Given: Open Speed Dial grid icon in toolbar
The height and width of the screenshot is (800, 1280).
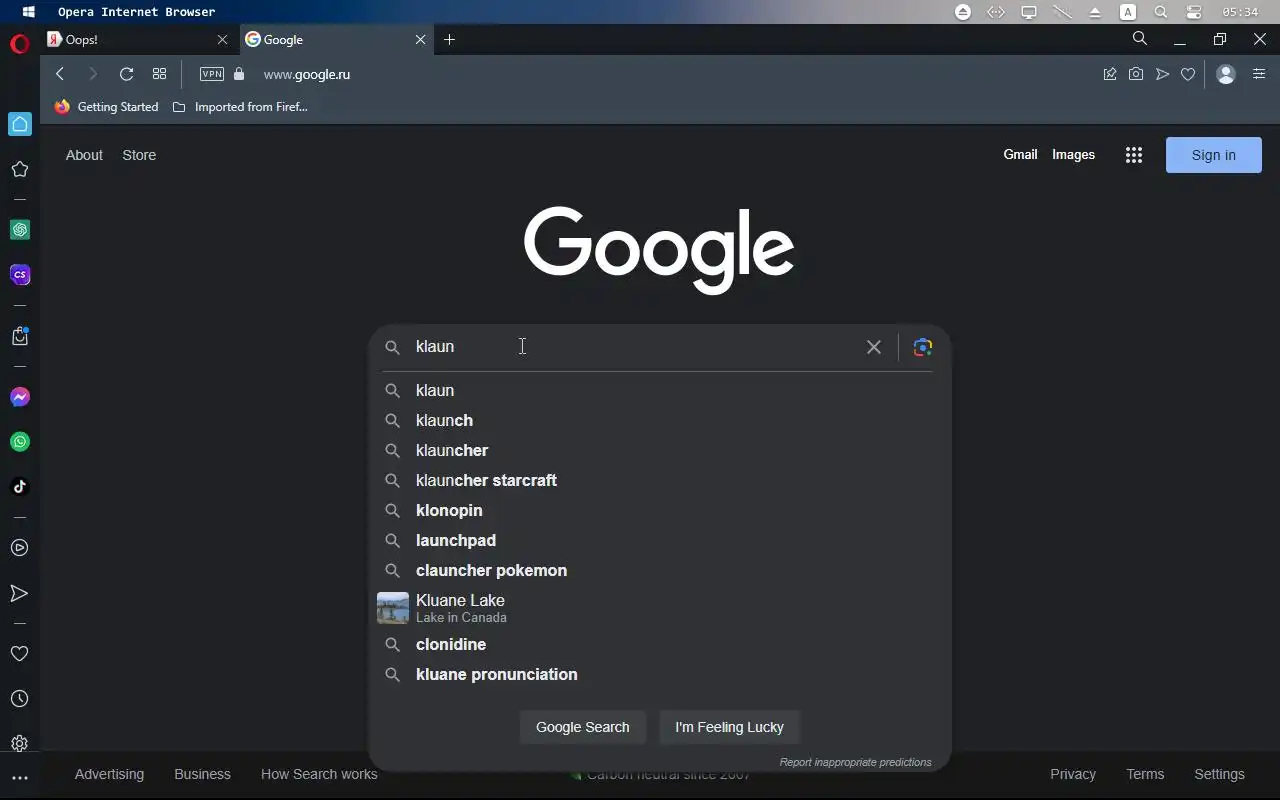Looking at the screenshot, I should click(159, 74).
